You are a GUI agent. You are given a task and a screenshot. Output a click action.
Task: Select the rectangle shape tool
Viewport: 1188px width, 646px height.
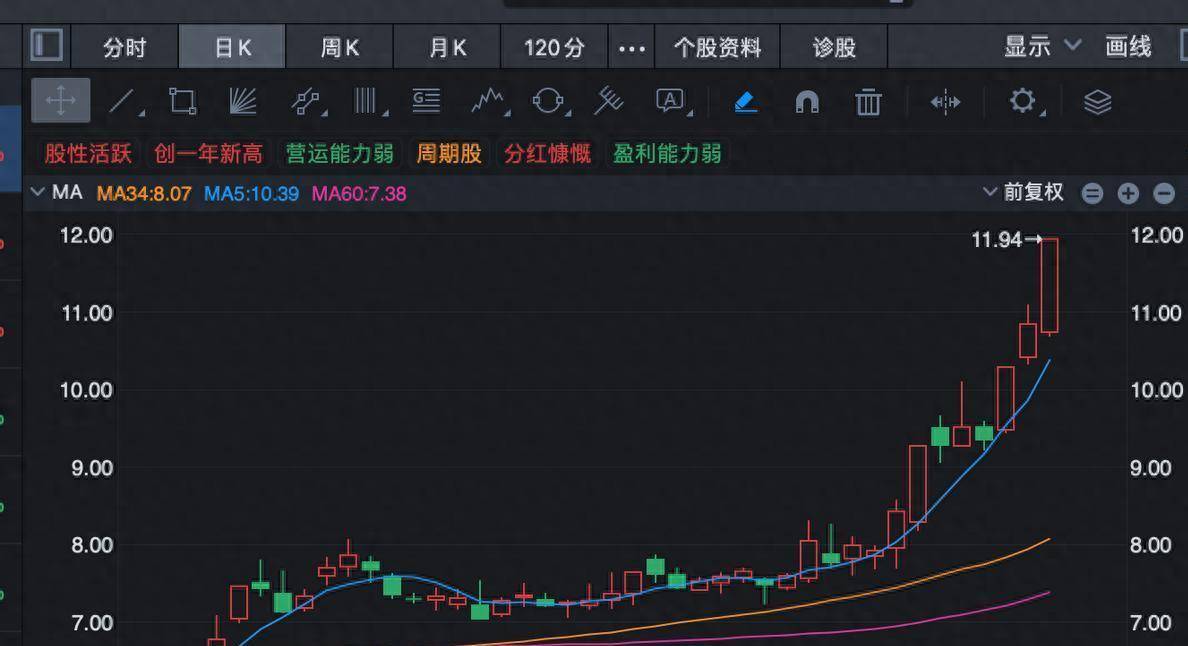pyautogui.click(x=183, y=101)
